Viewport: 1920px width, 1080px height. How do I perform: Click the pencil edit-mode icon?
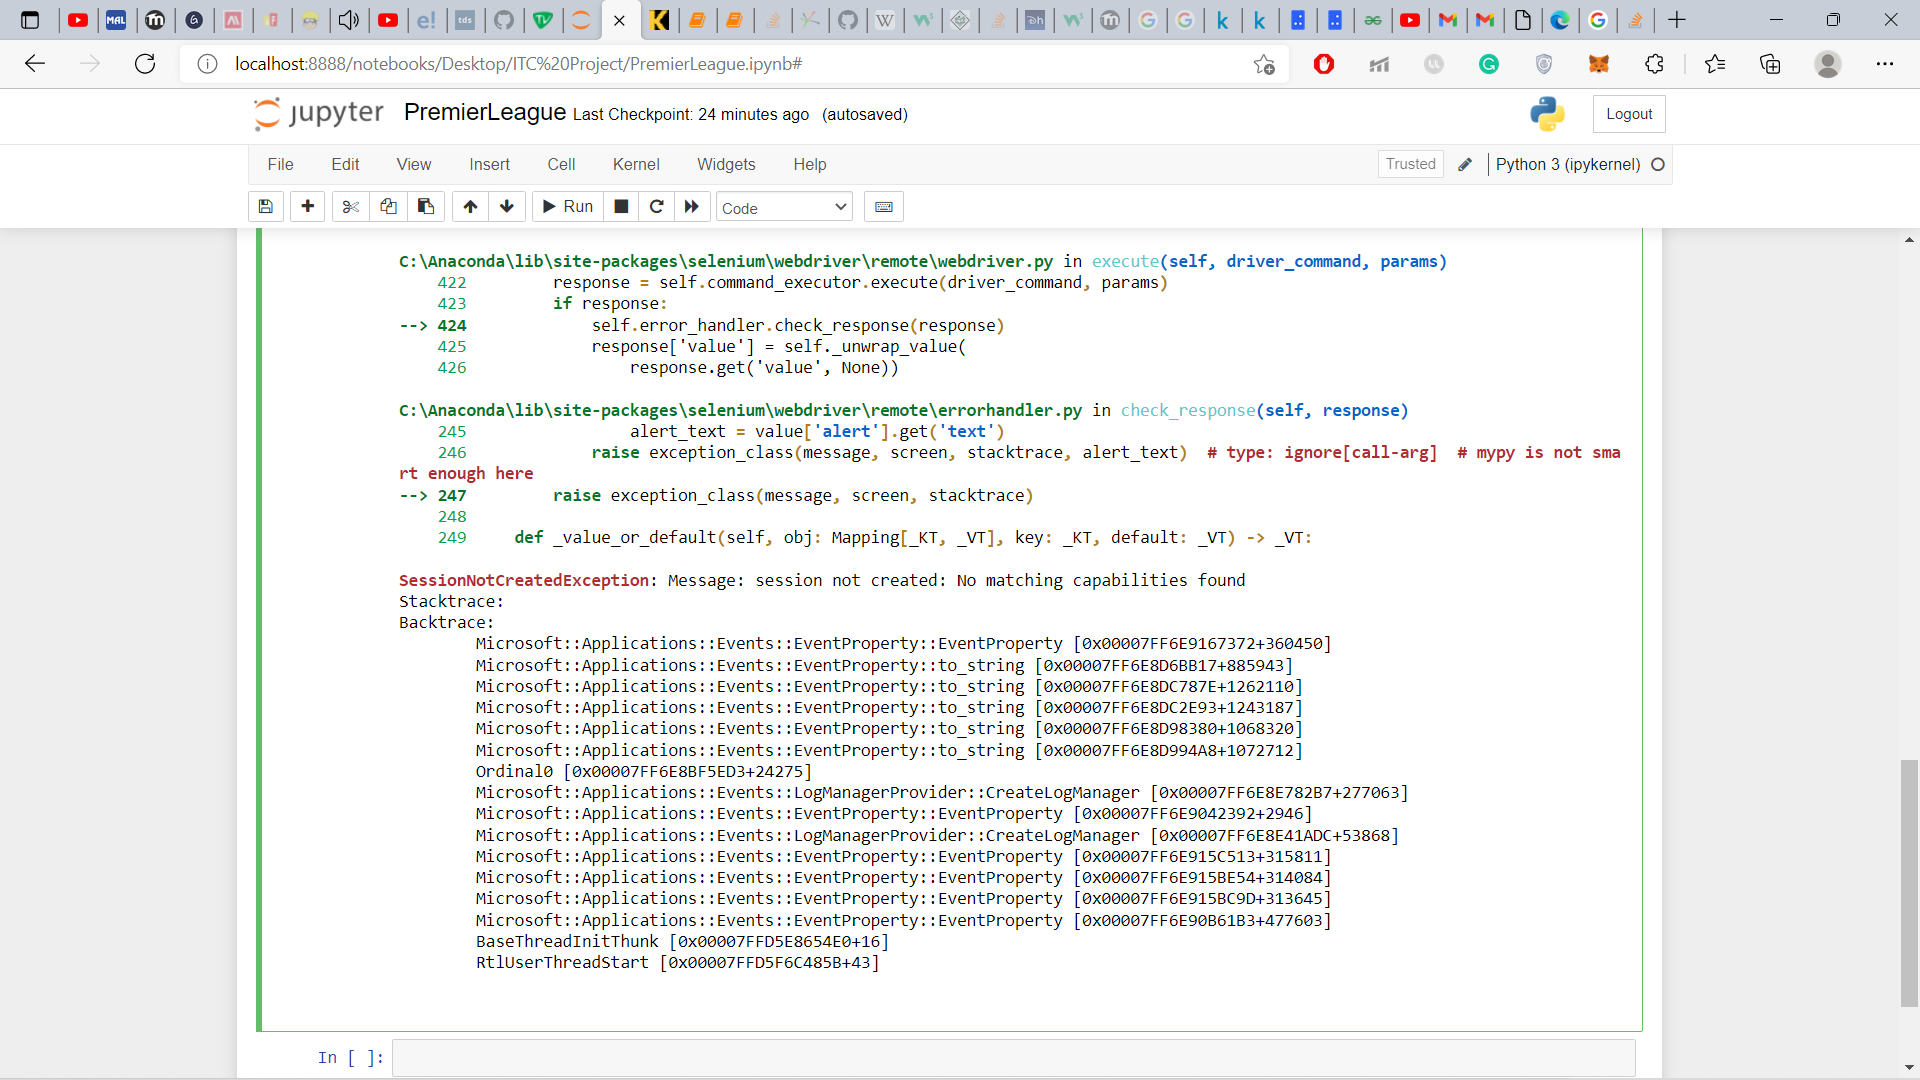coord(1466,164)
